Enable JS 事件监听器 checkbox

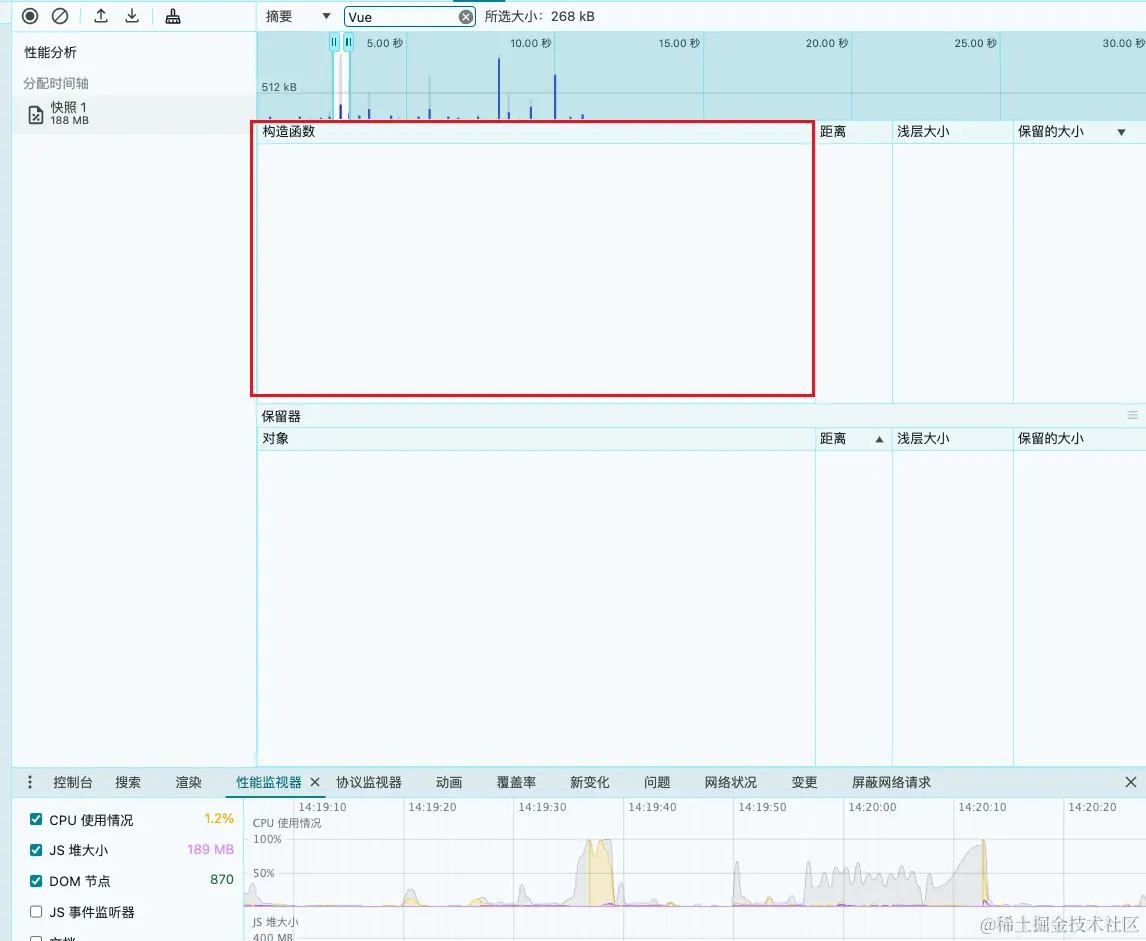click(36, 911)
